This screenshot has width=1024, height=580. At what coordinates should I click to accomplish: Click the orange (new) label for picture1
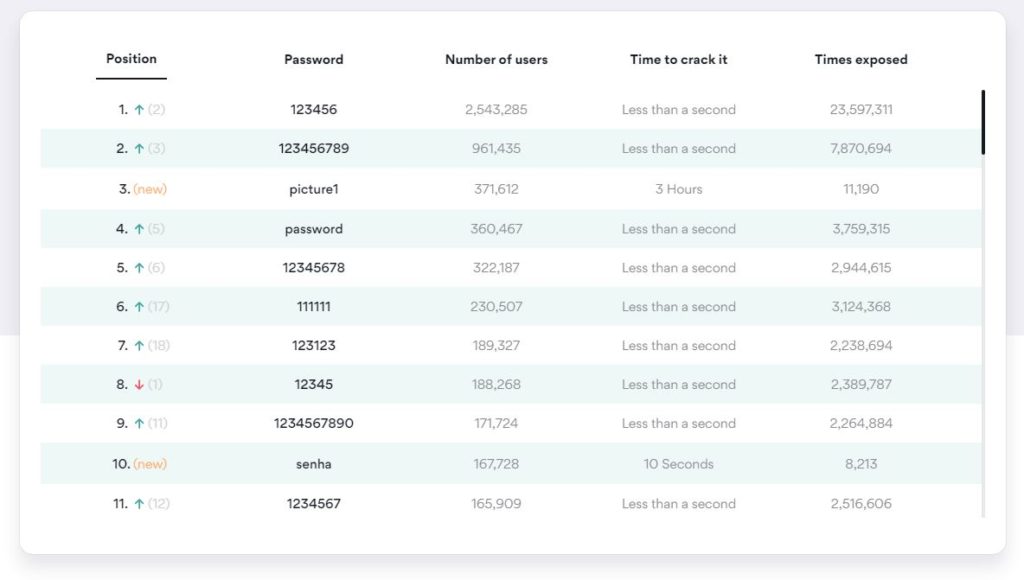pos(150,189)
